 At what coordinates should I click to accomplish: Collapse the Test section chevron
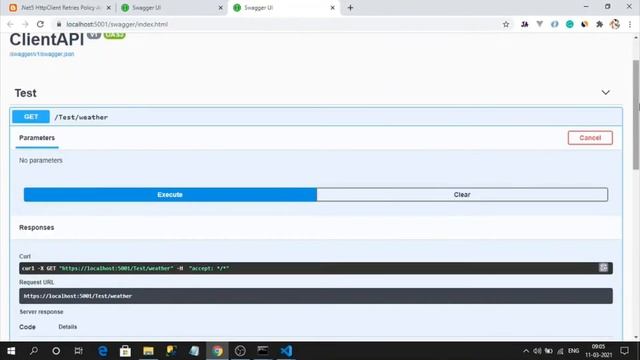[x=605, y=93]
